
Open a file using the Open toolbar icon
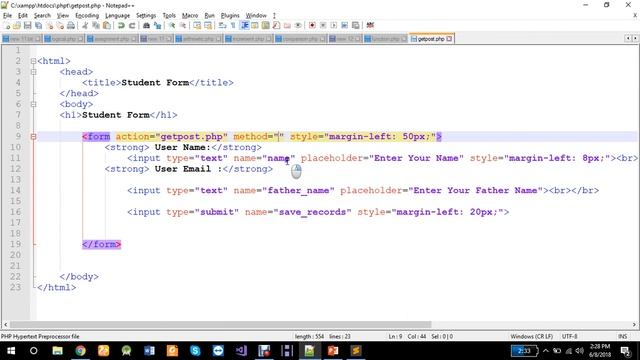pyautogui.click(x=17, y=25)
